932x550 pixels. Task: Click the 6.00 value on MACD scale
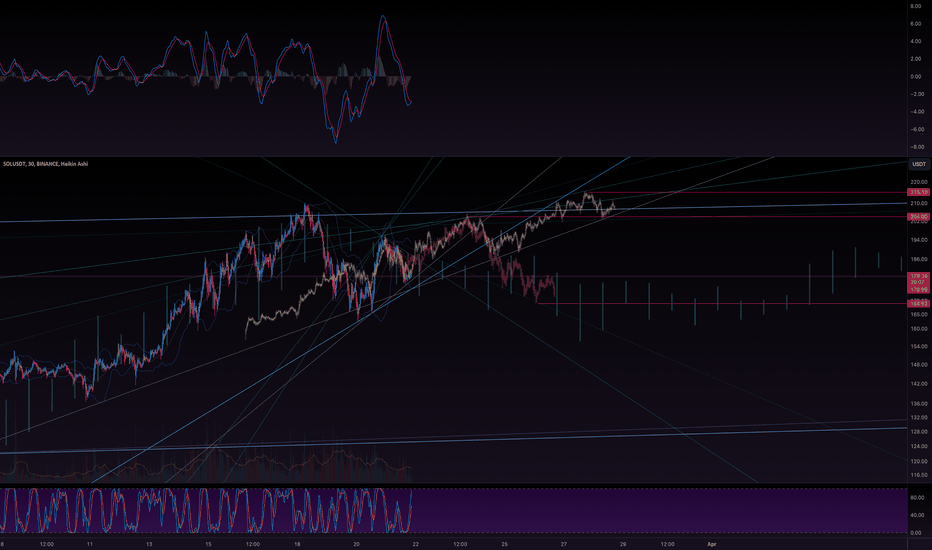pyautogui.click(x=916, y=24)
